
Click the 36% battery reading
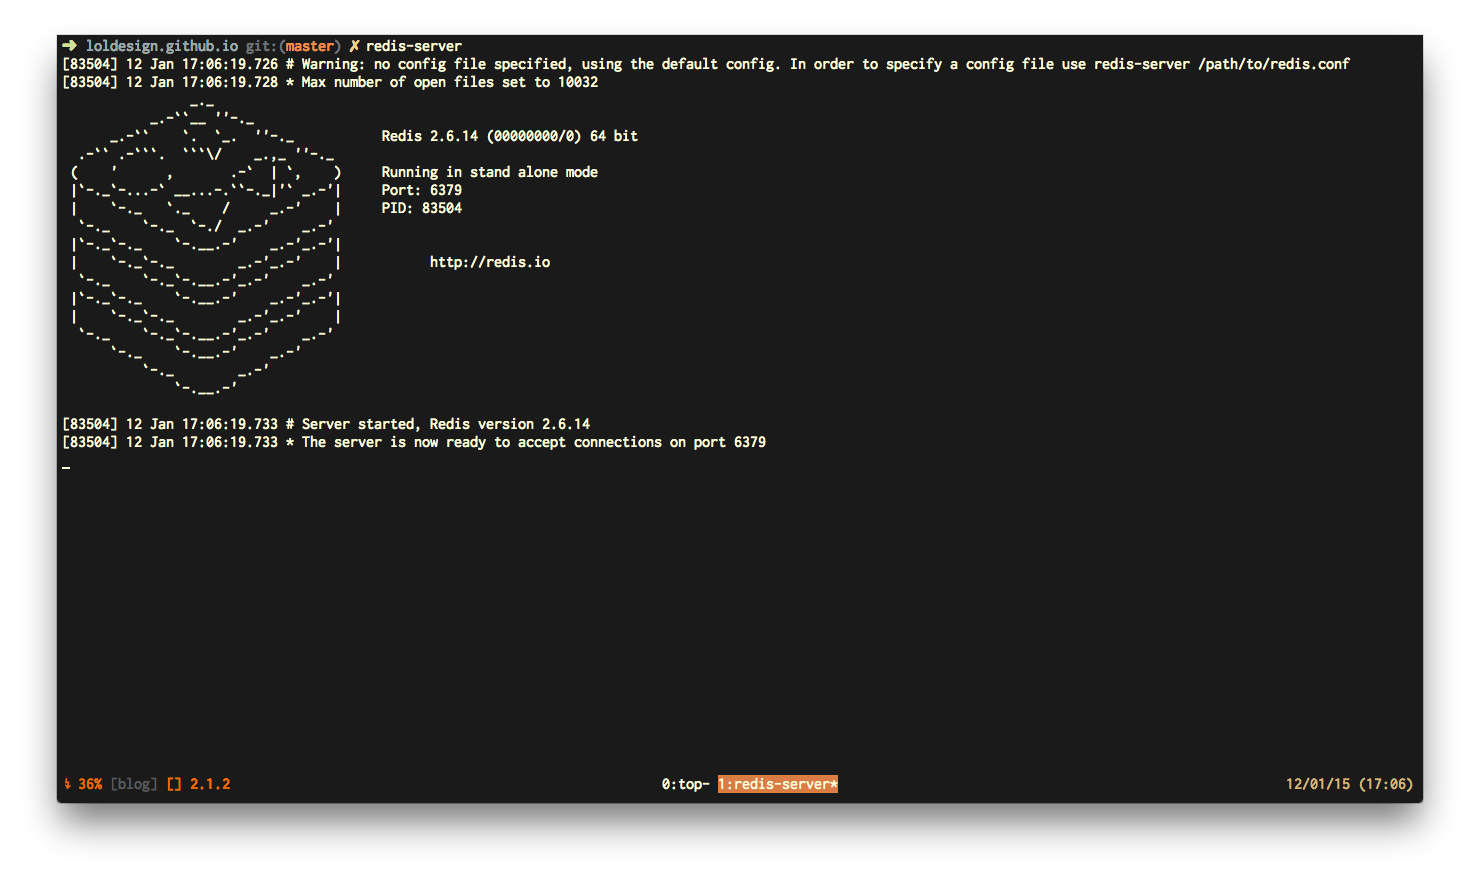click(90, 784)
